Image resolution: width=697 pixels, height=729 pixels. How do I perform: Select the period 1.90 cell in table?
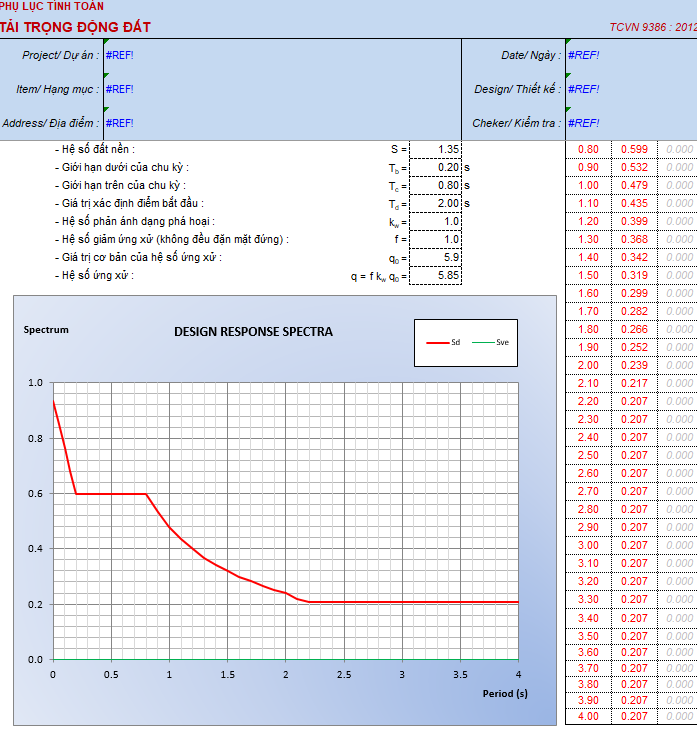click(588, 347)
